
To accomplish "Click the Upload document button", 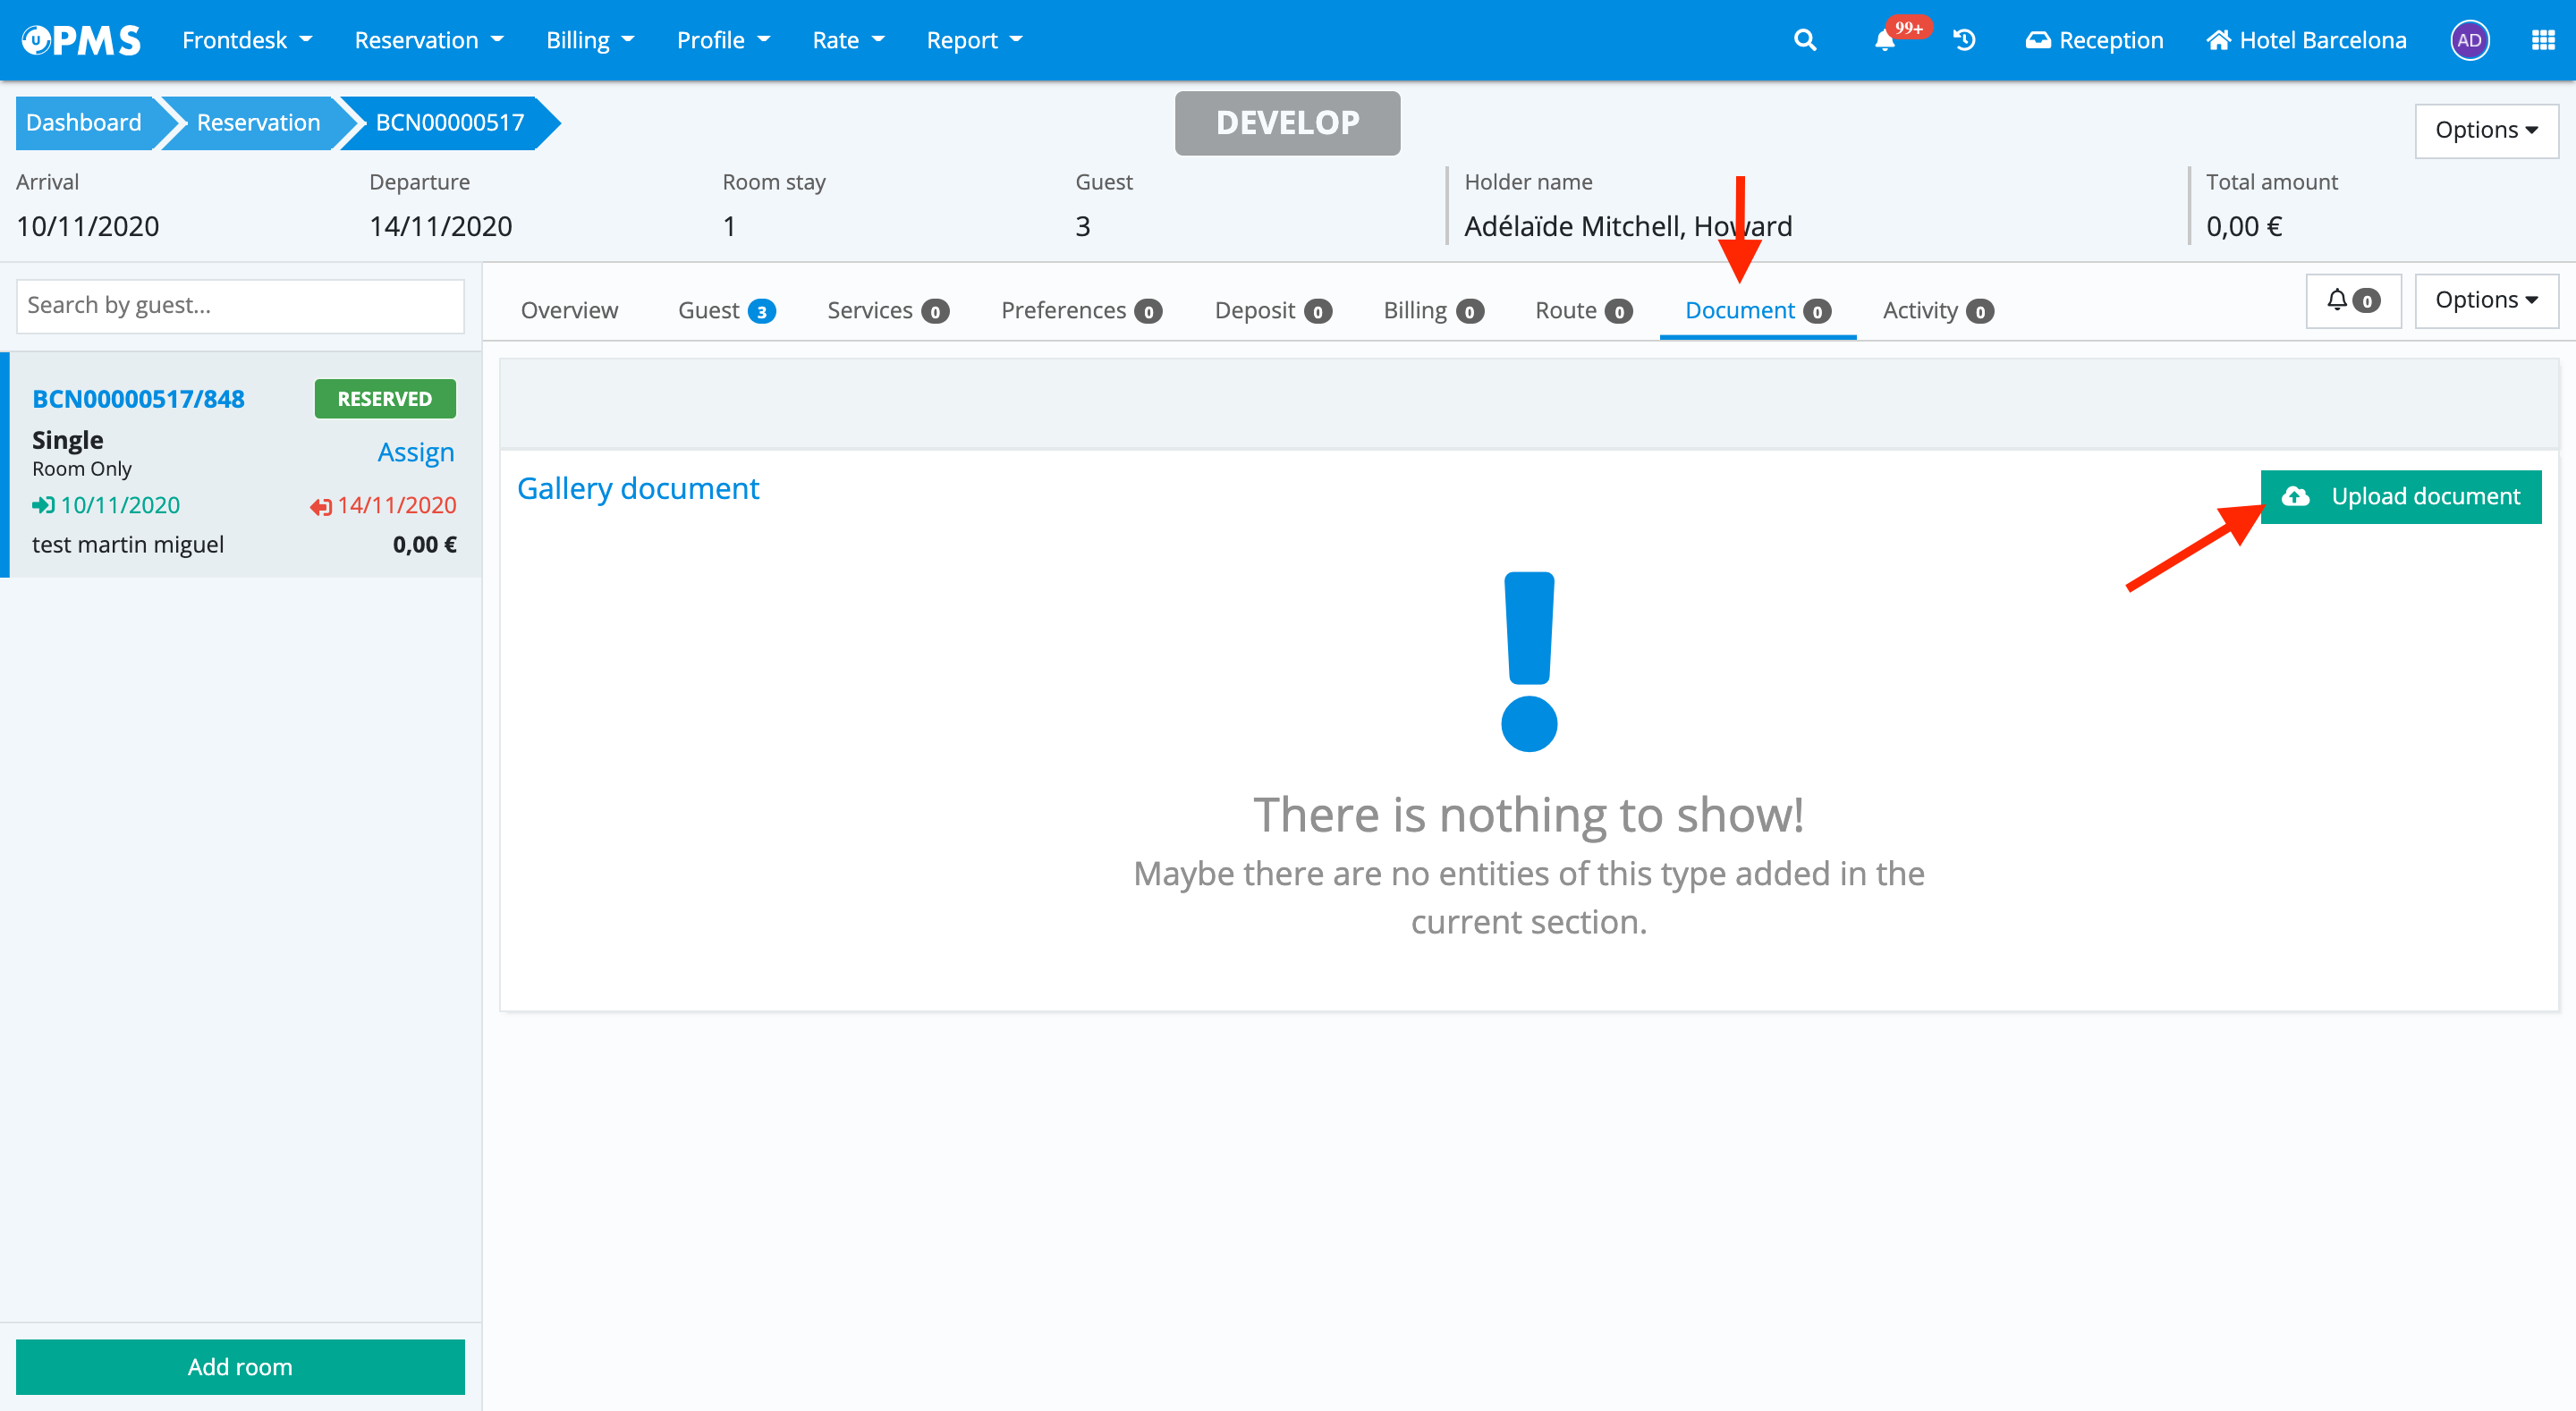I will click(x=2400, y=496).
